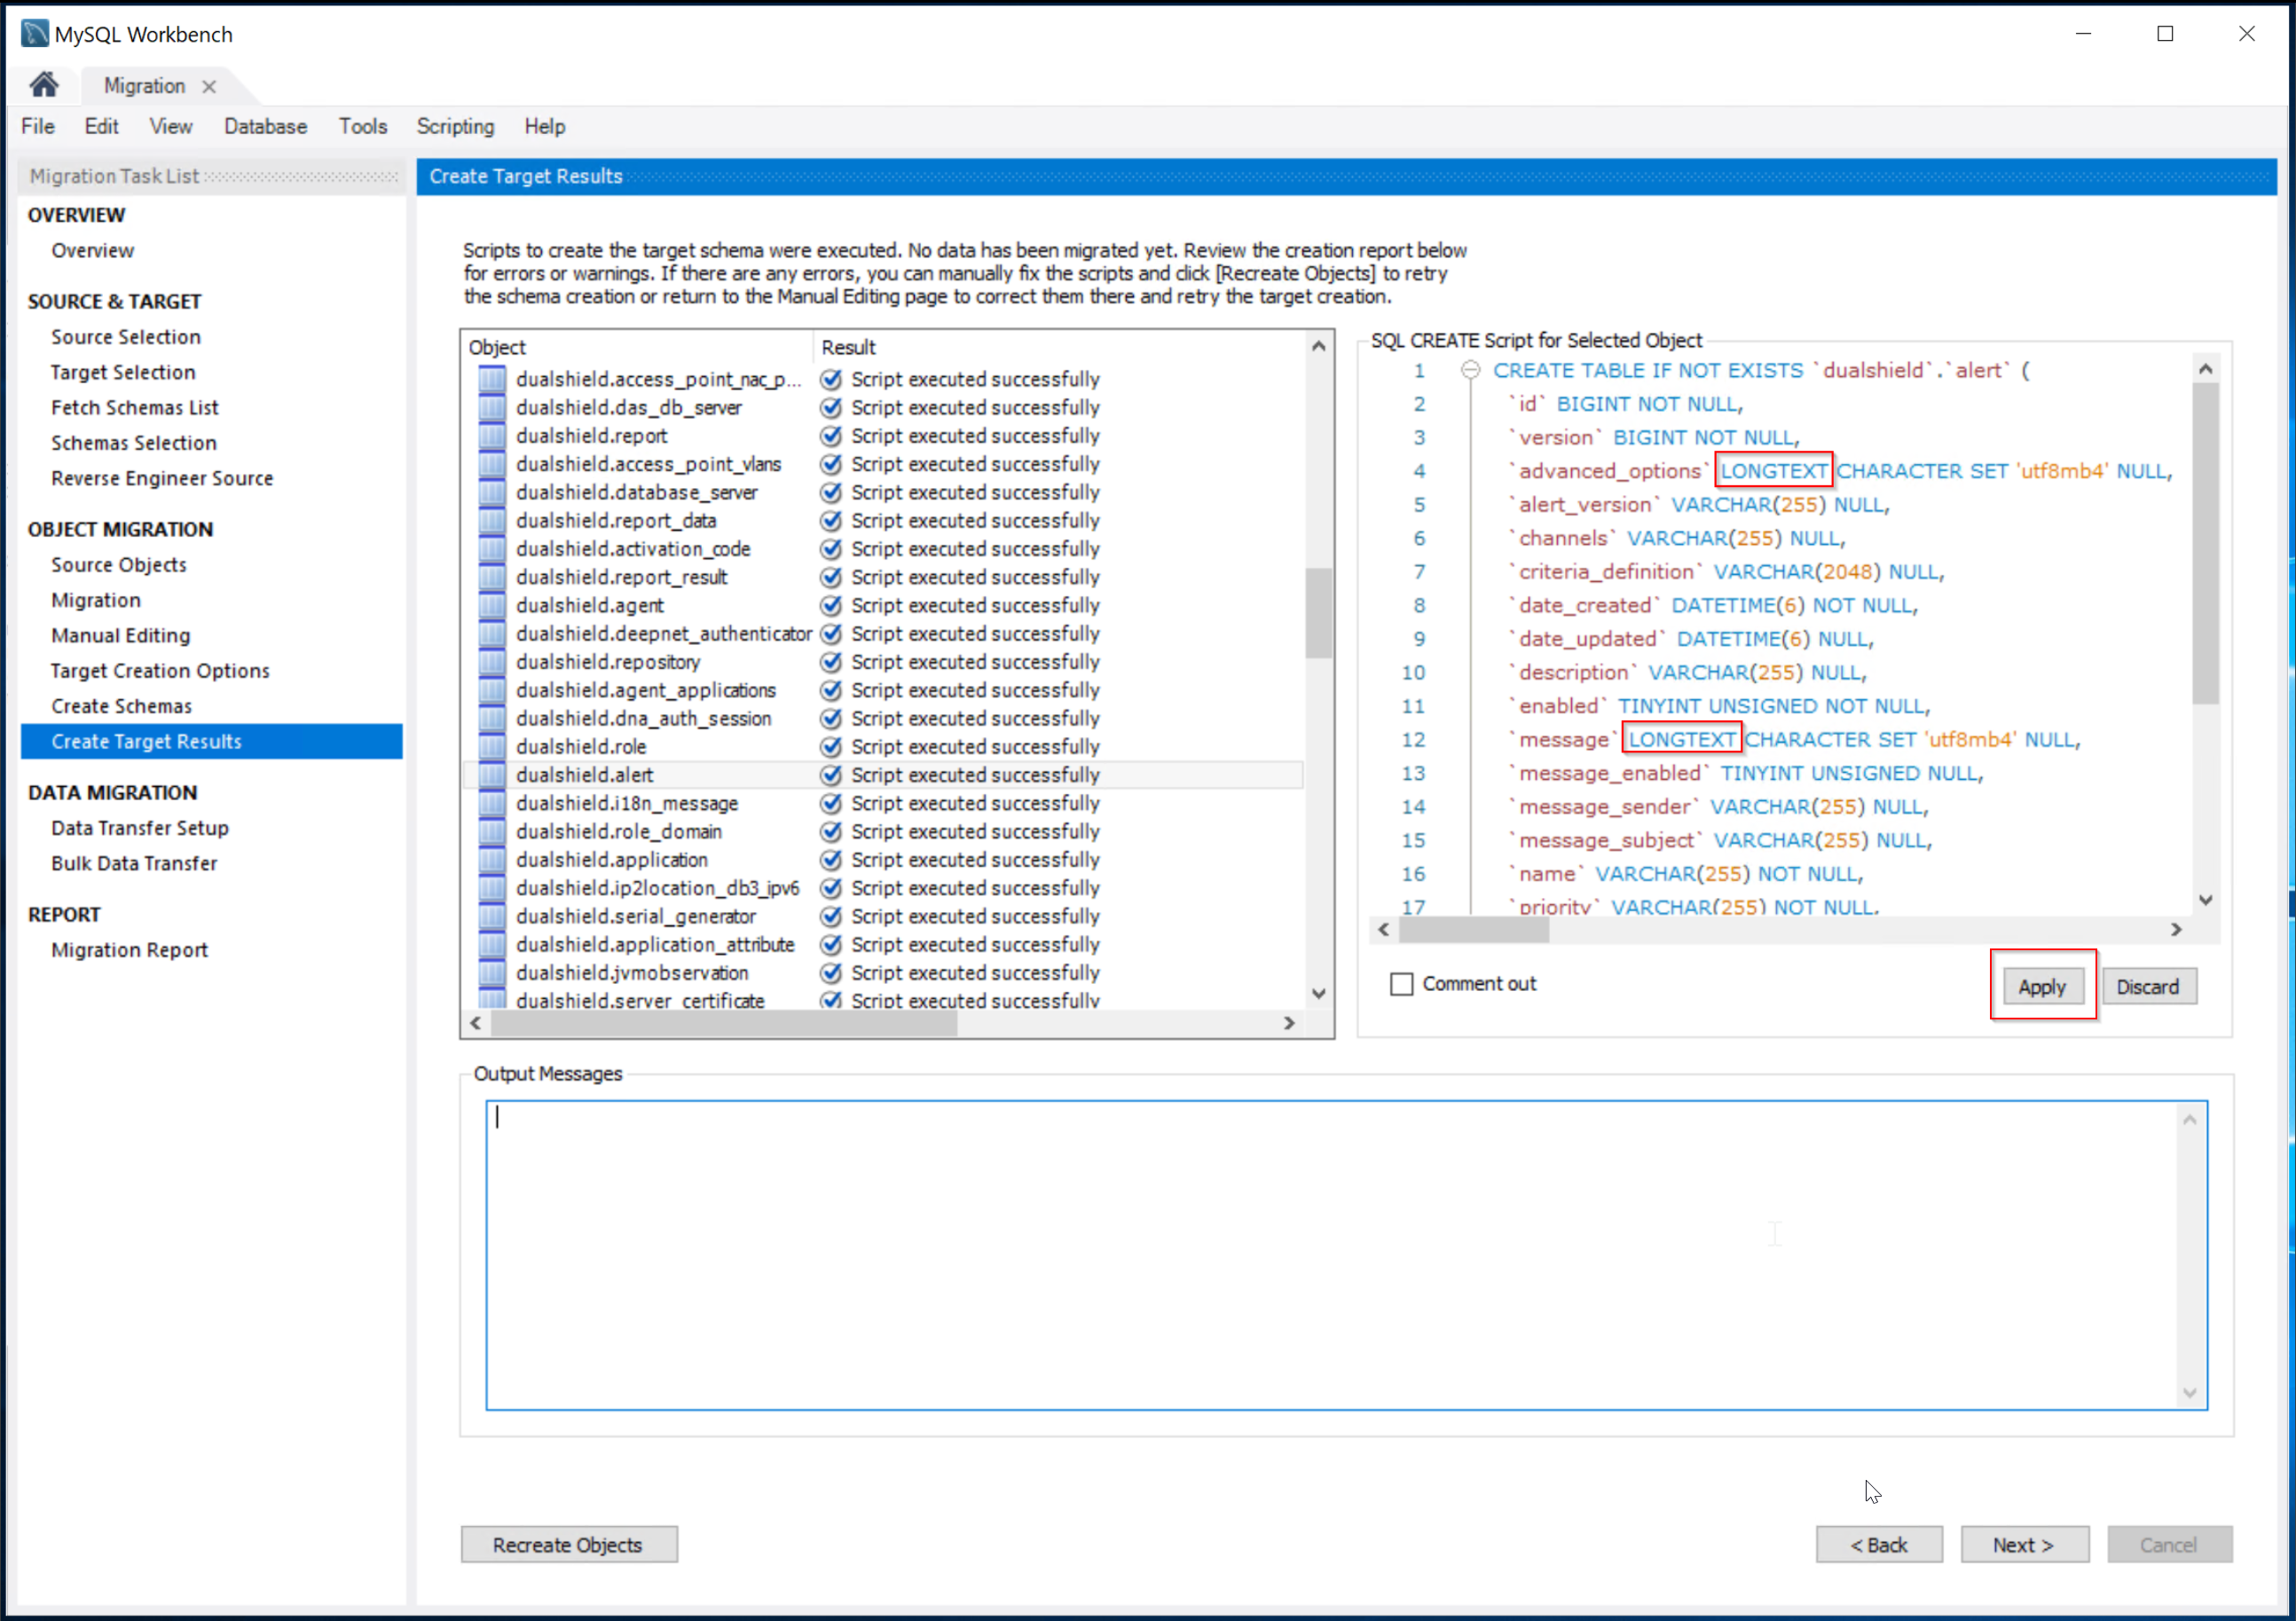Screen dimensions: 2296x1621
Task: Click the Recreate Objects button
Action: tap(568, 1544)
